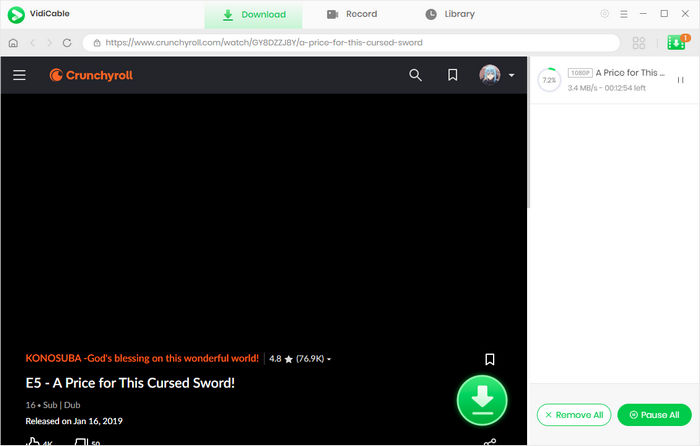Click the user profile avatar
The height and width of the screenshot is (446, 700).
click(x=490, y=75)
